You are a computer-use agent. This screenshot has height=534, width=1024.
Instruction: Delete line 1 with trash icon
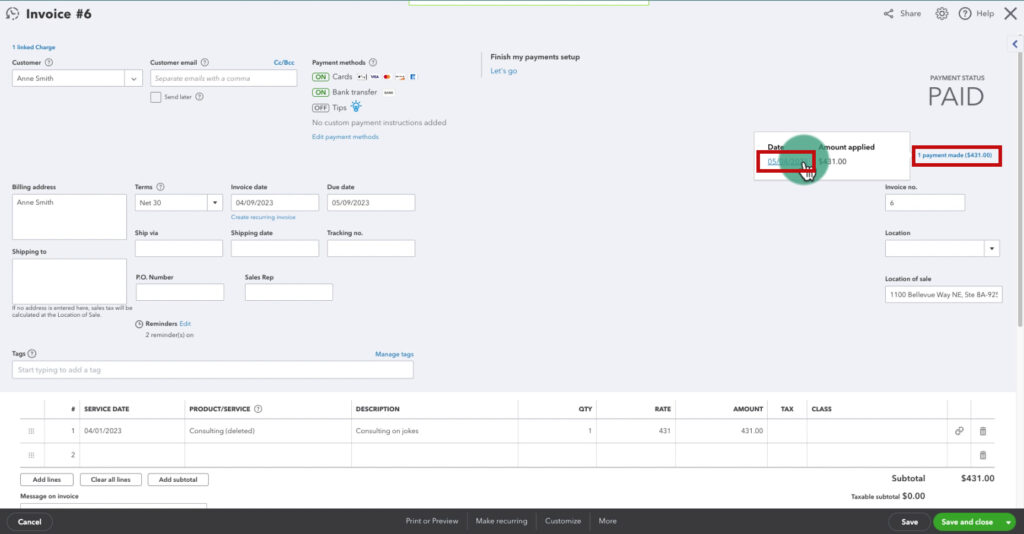pyautogui.click(x=983, y=431)
